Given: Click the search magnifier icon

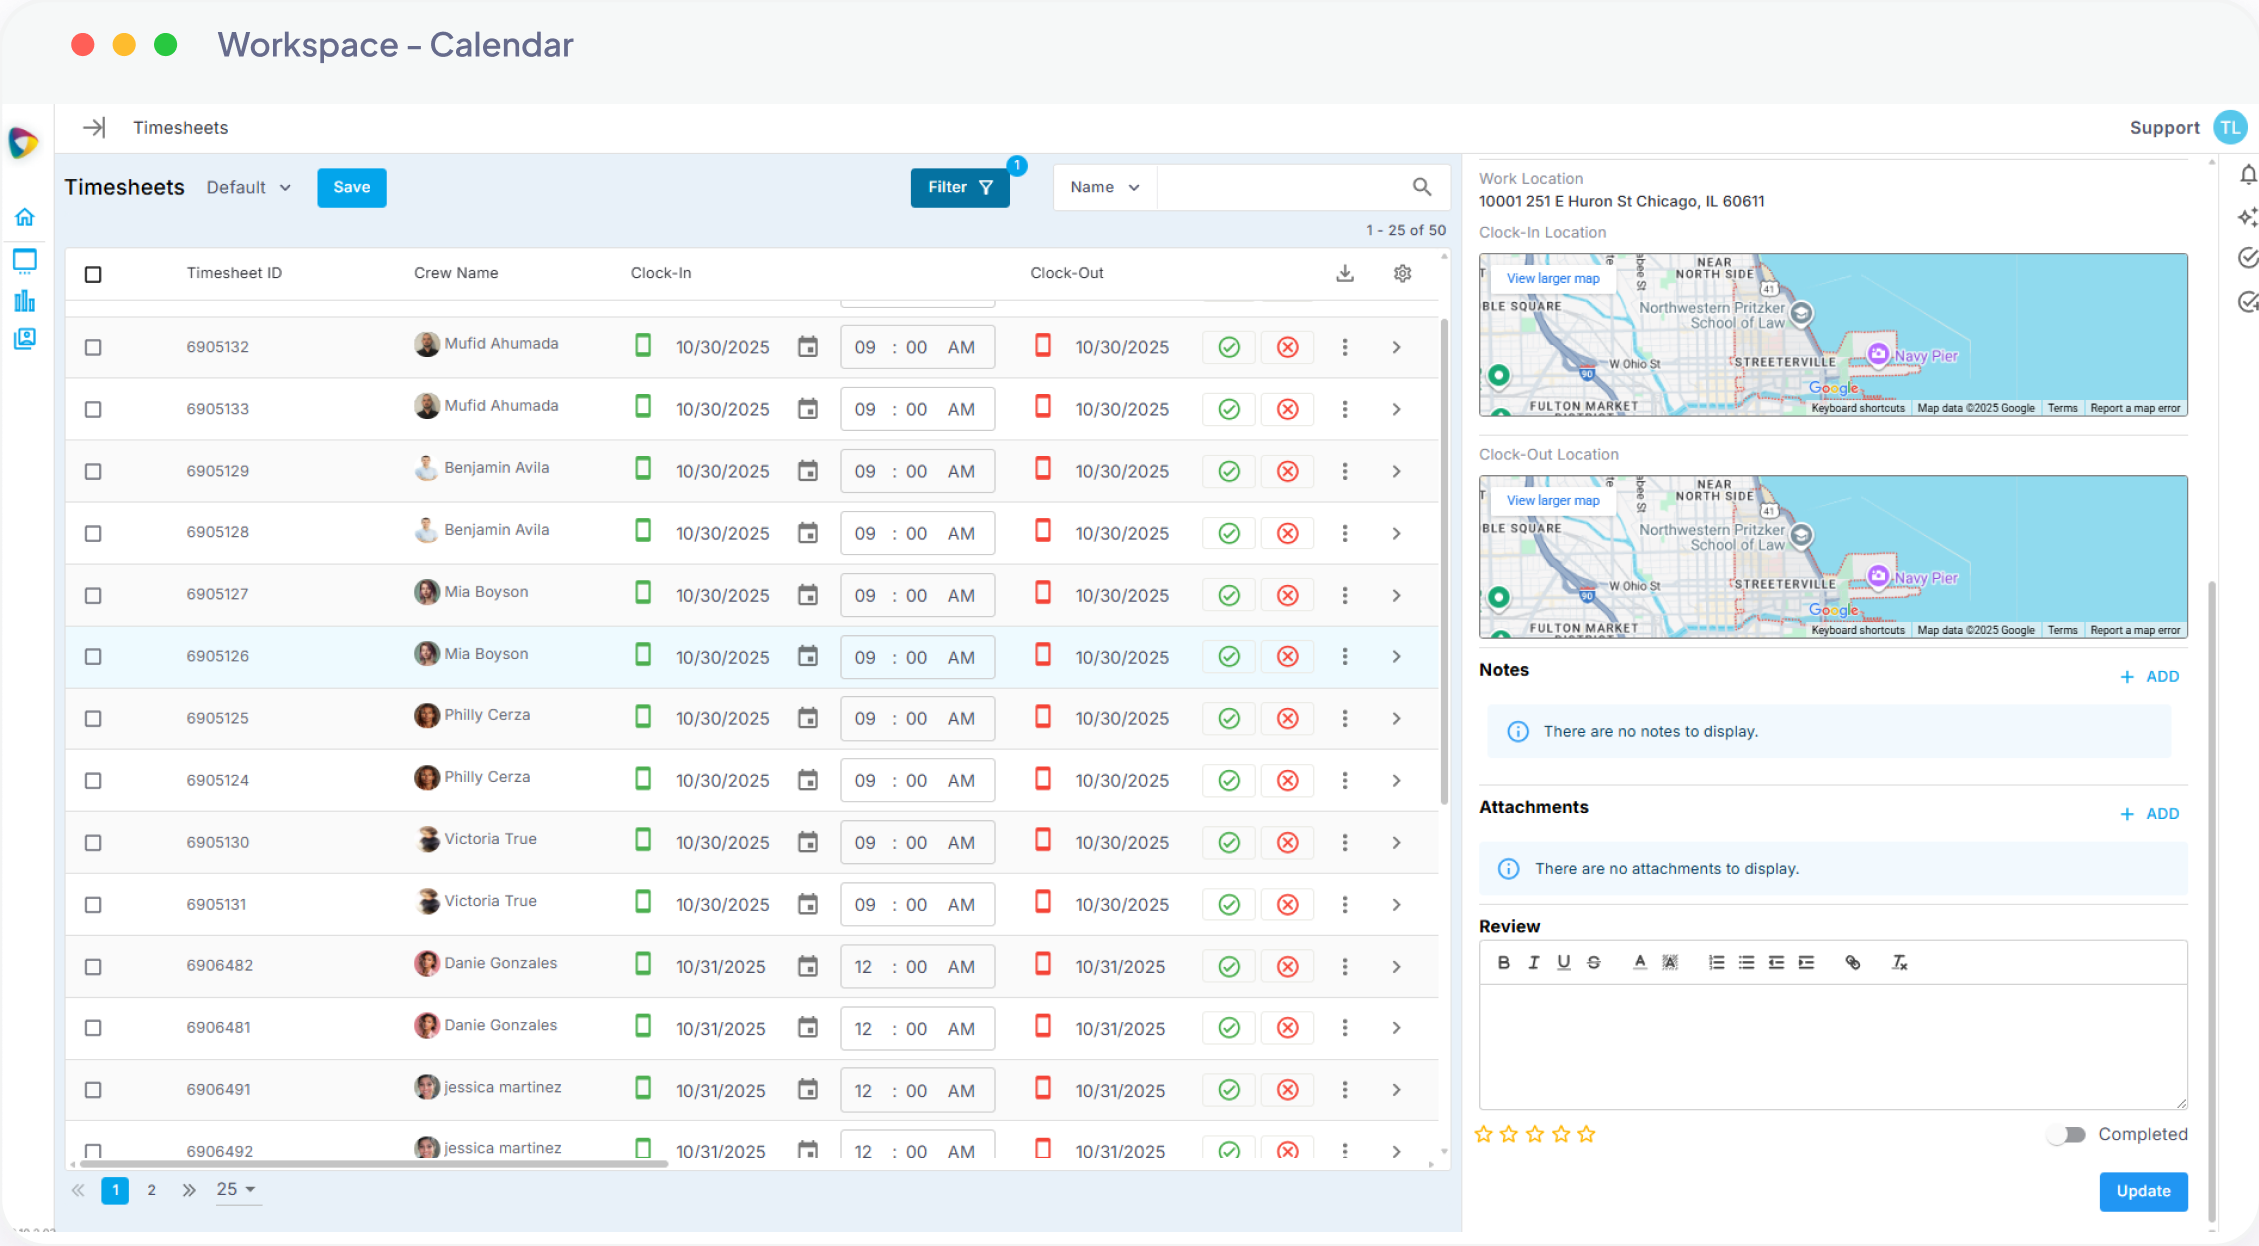Looking at the screenshot, I should [x=1422, y=187].
